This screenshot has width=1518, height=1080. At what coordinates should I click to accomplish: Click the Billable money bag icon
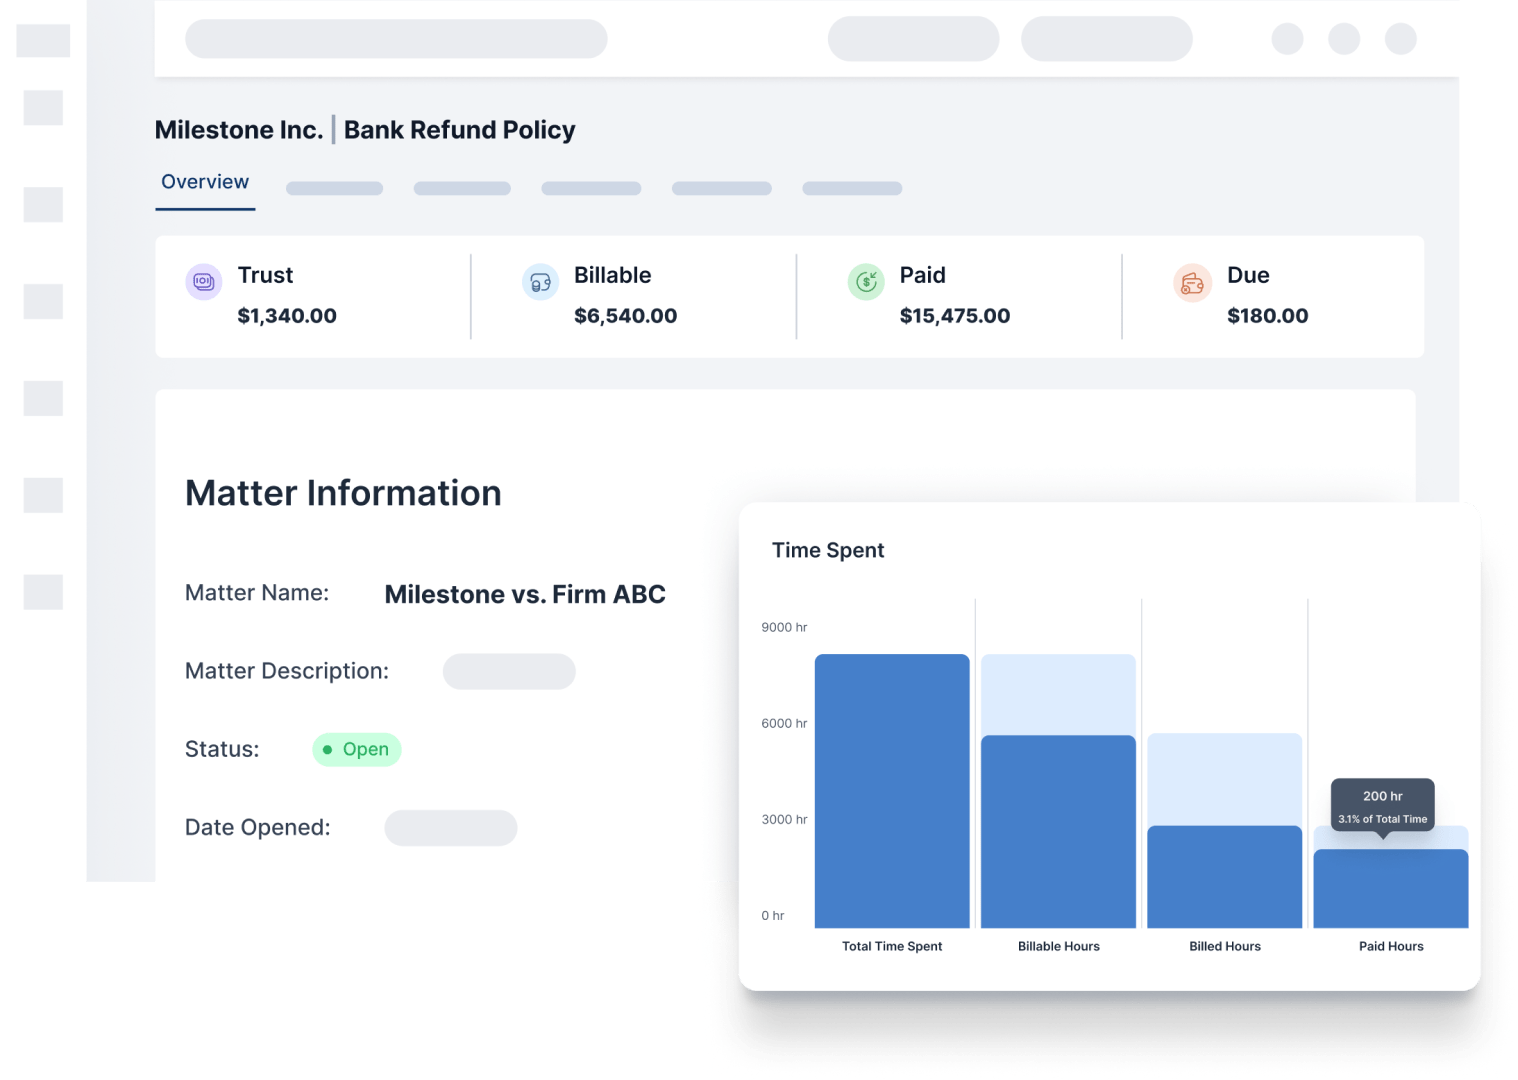(539, 282)
